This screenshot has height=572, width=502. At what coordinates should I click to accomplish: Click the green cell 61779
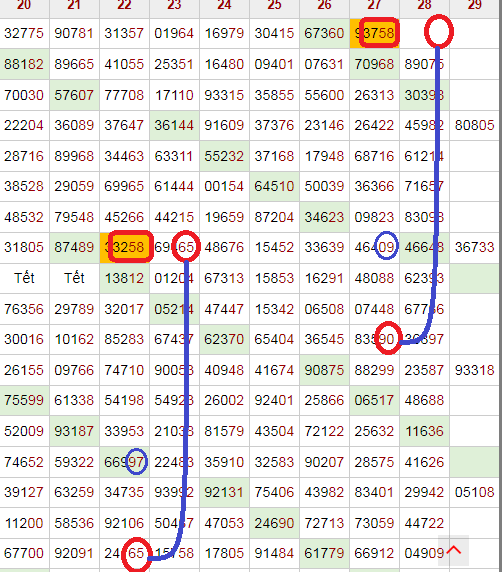click(324, 553)
